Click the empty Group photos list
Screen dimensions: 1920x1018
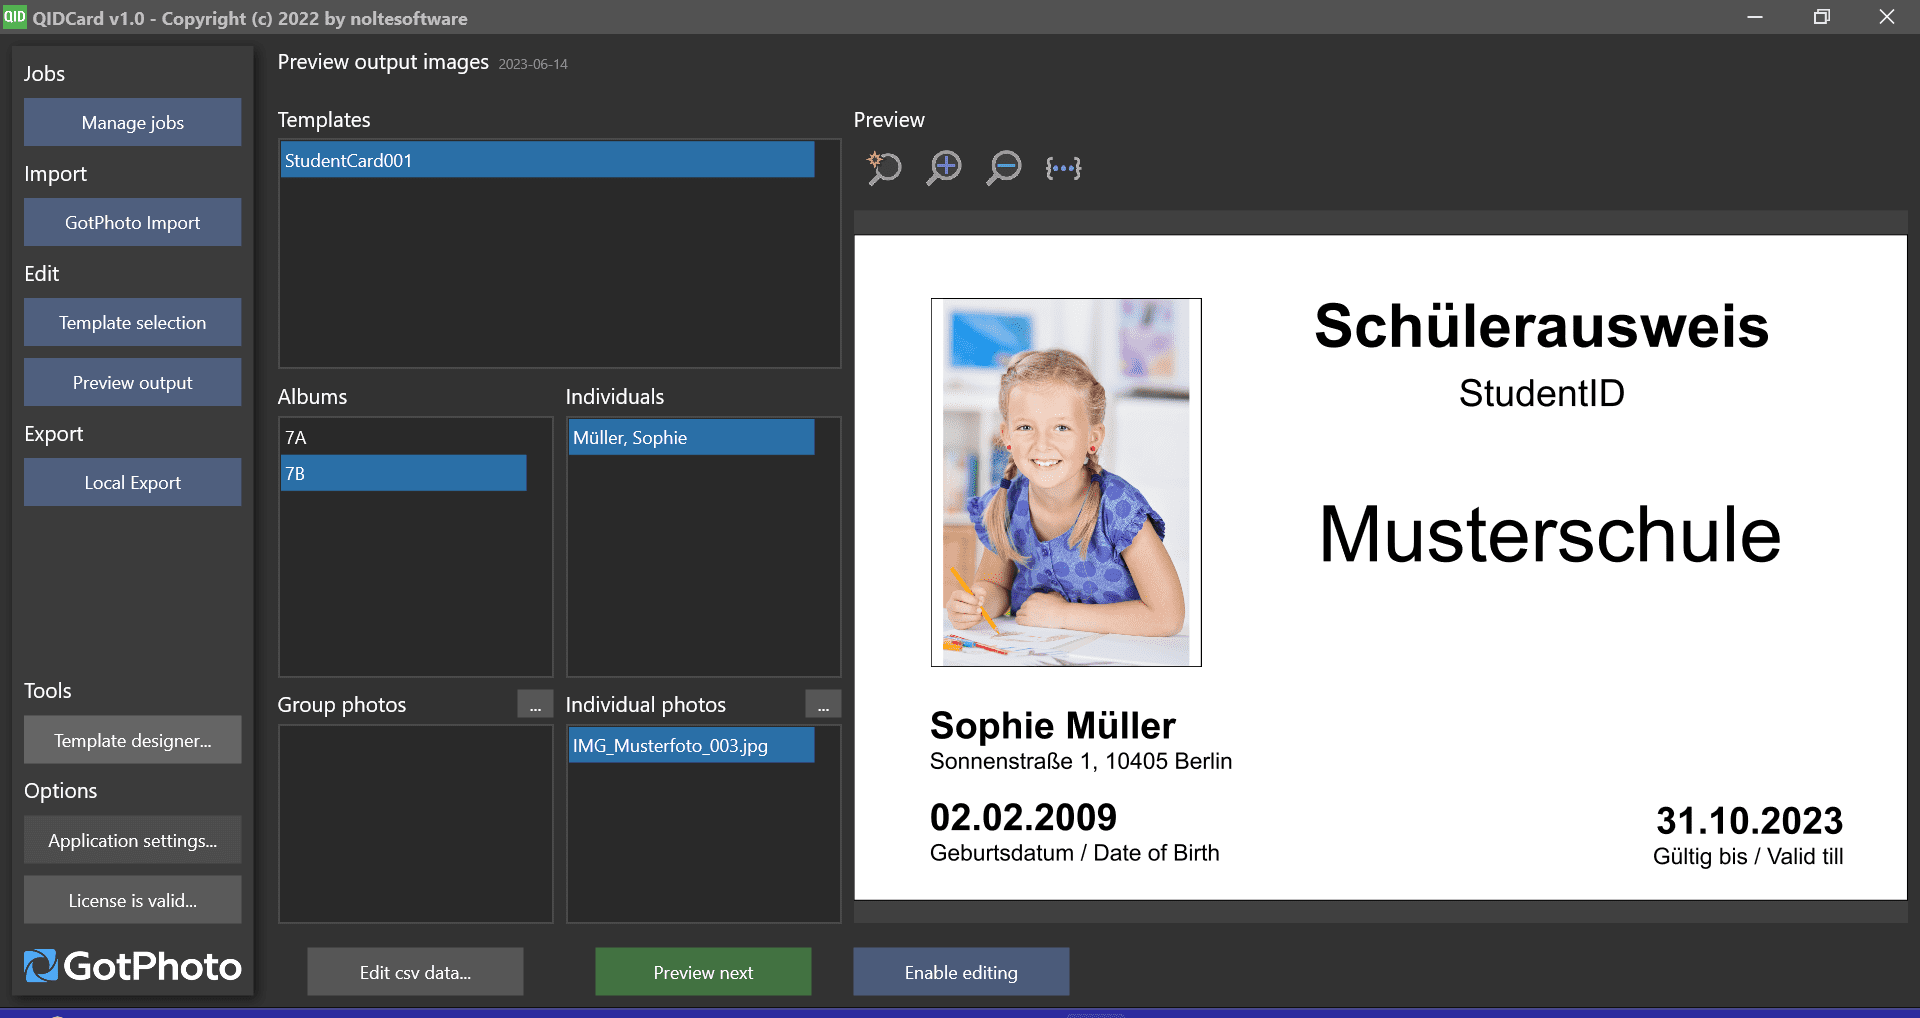pos(415,824)
